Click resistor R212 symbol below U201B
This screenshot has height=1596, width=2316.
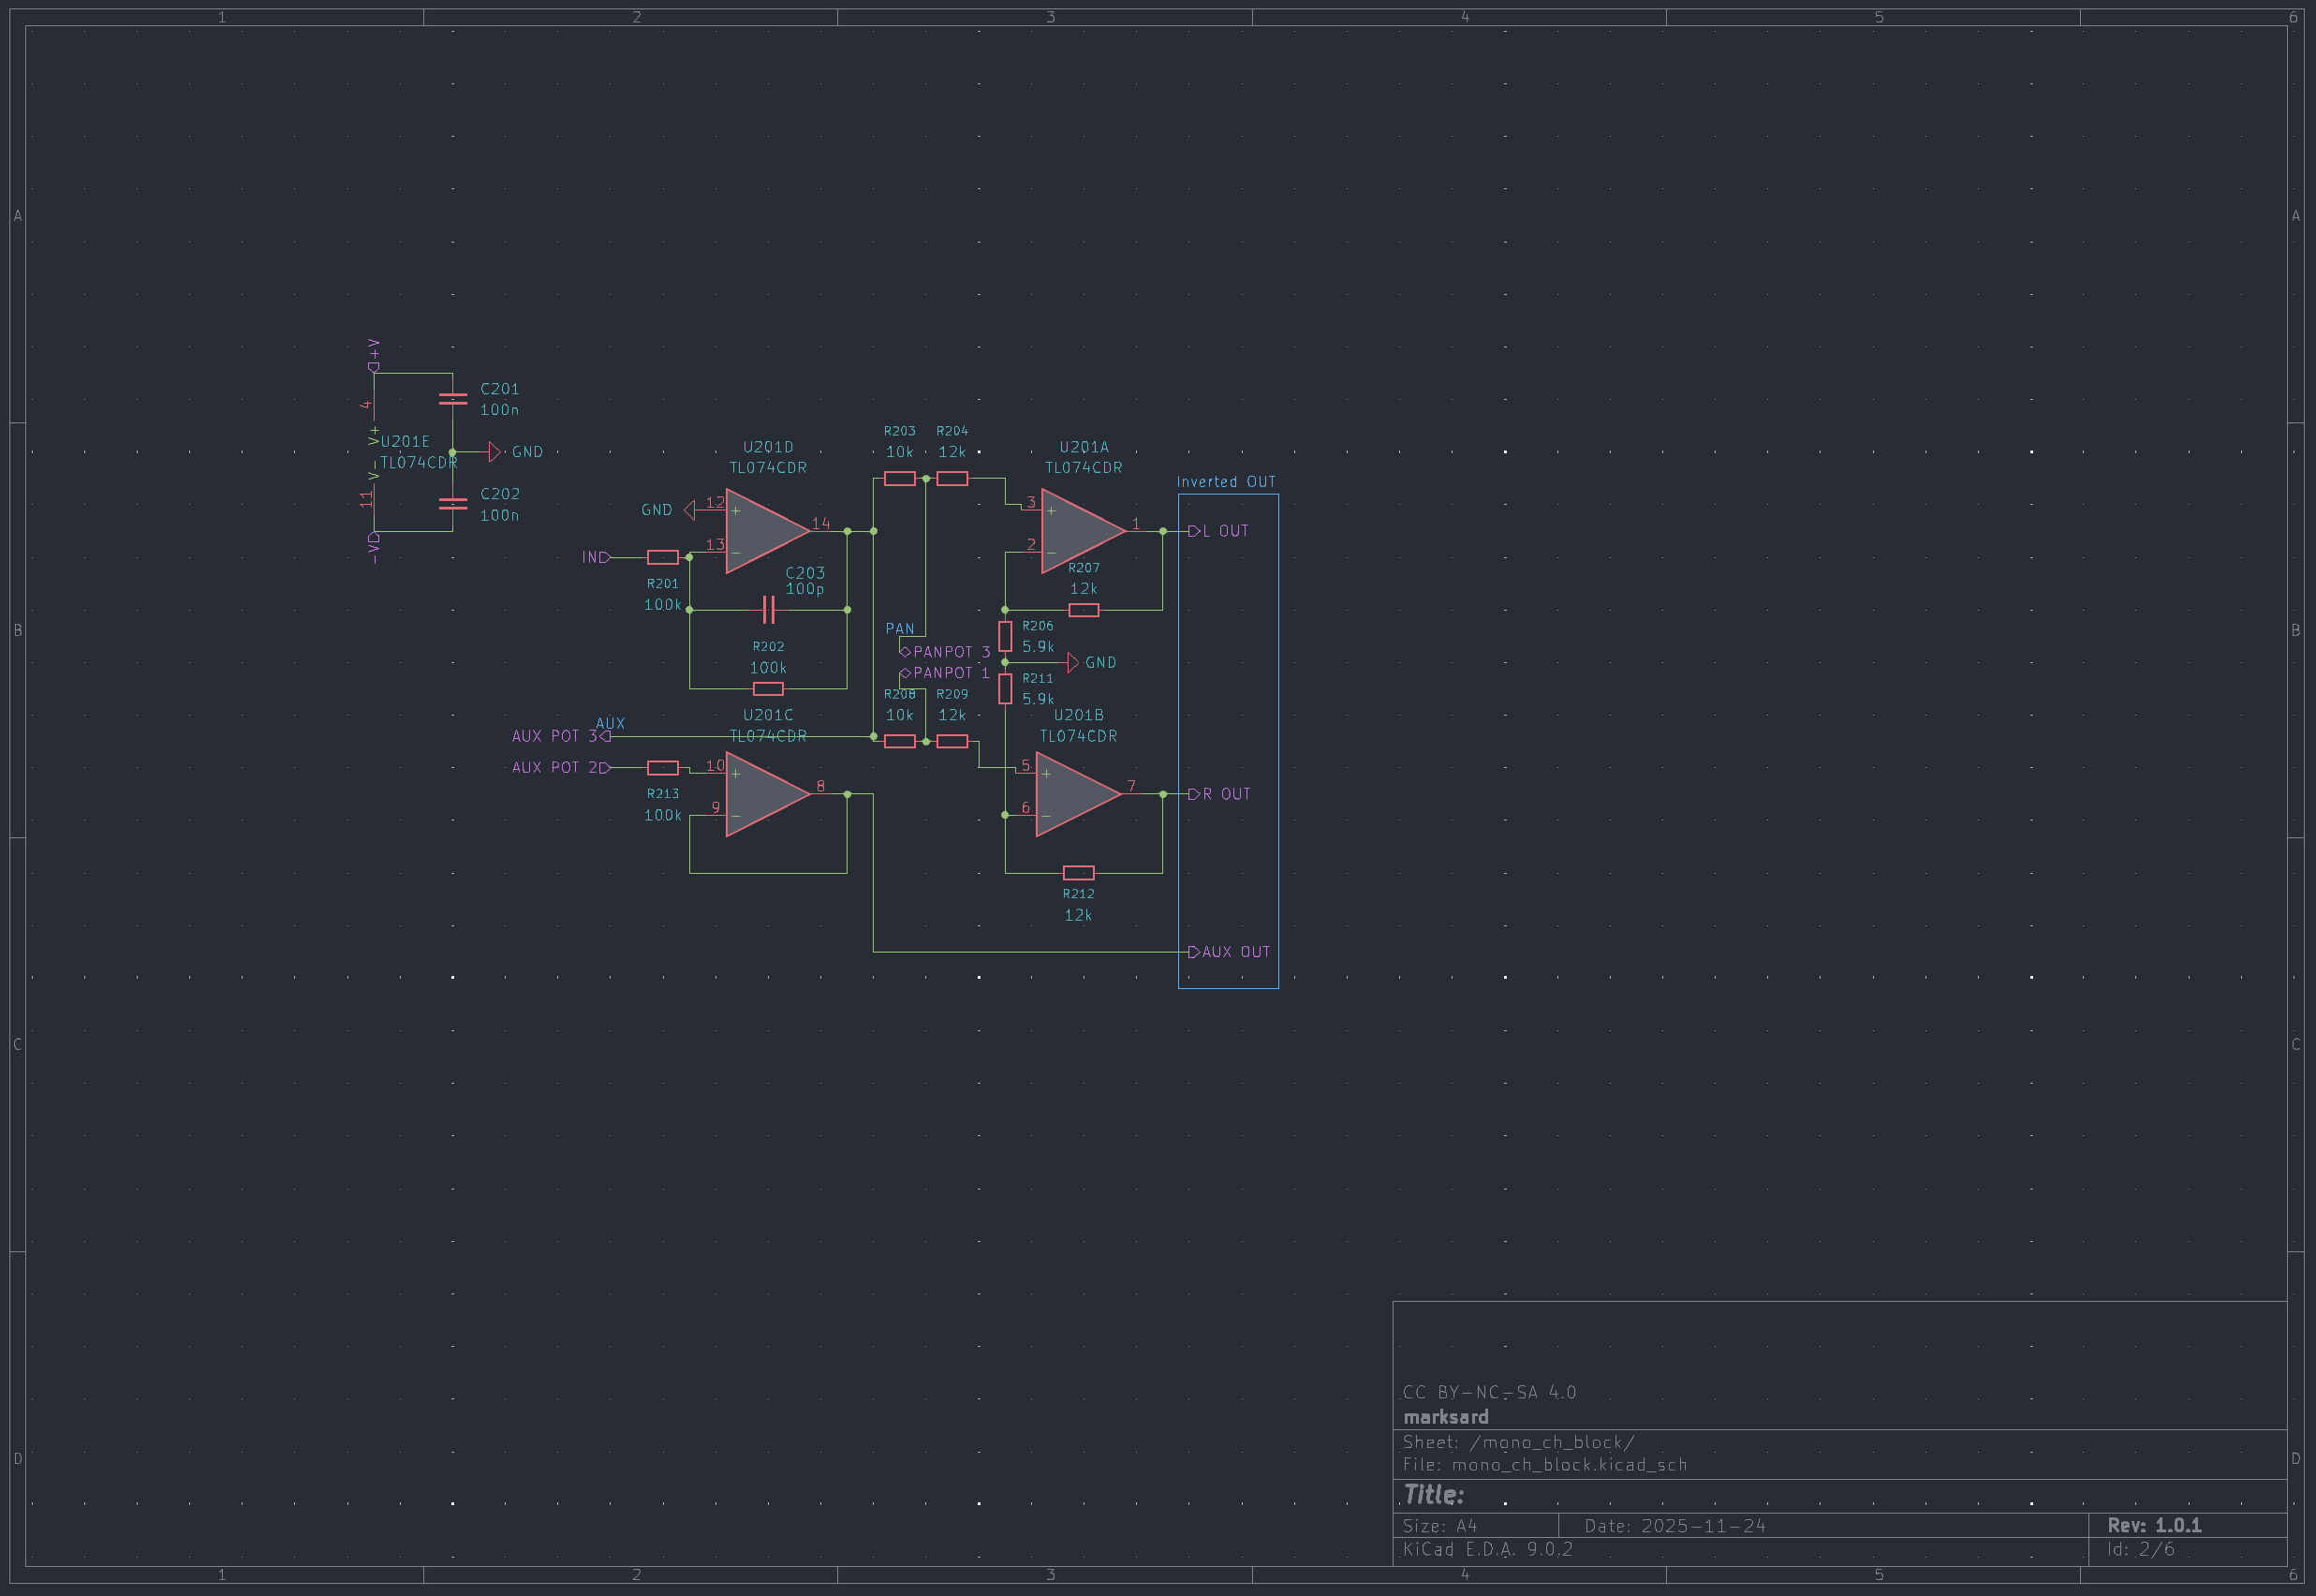[1078, 873]
